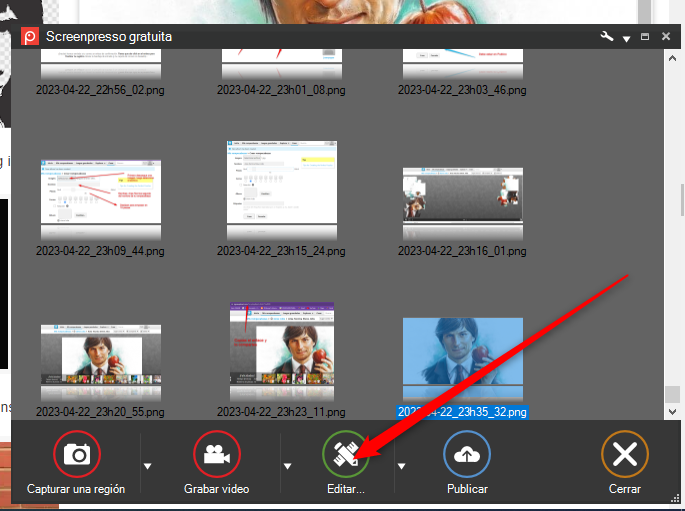Click the file name 2023-04-22_23h20_55.png
This screenshot has width=685, height=511.
(100, 412)
